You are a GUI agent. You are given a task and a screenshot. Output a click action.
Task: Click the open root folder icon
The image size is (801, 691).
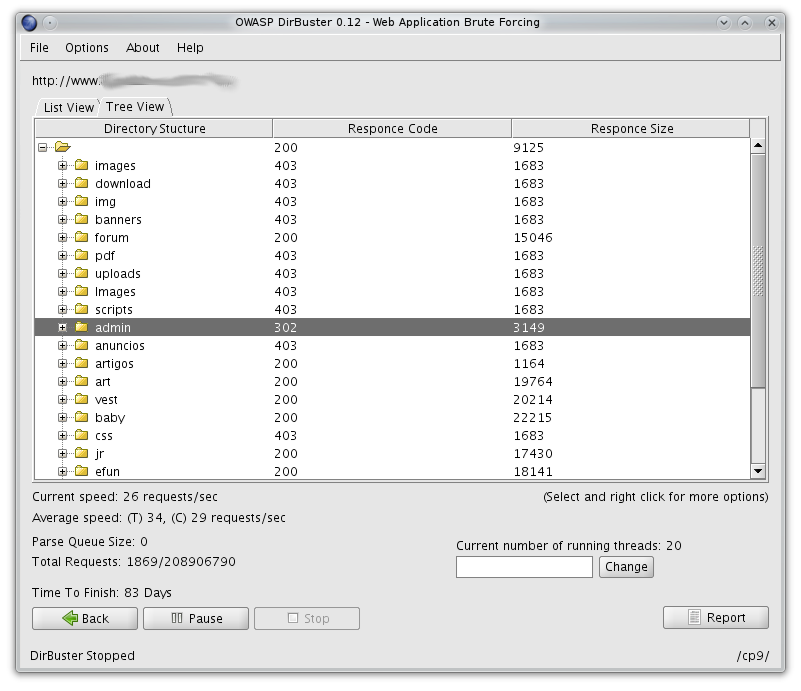point(62,148)
